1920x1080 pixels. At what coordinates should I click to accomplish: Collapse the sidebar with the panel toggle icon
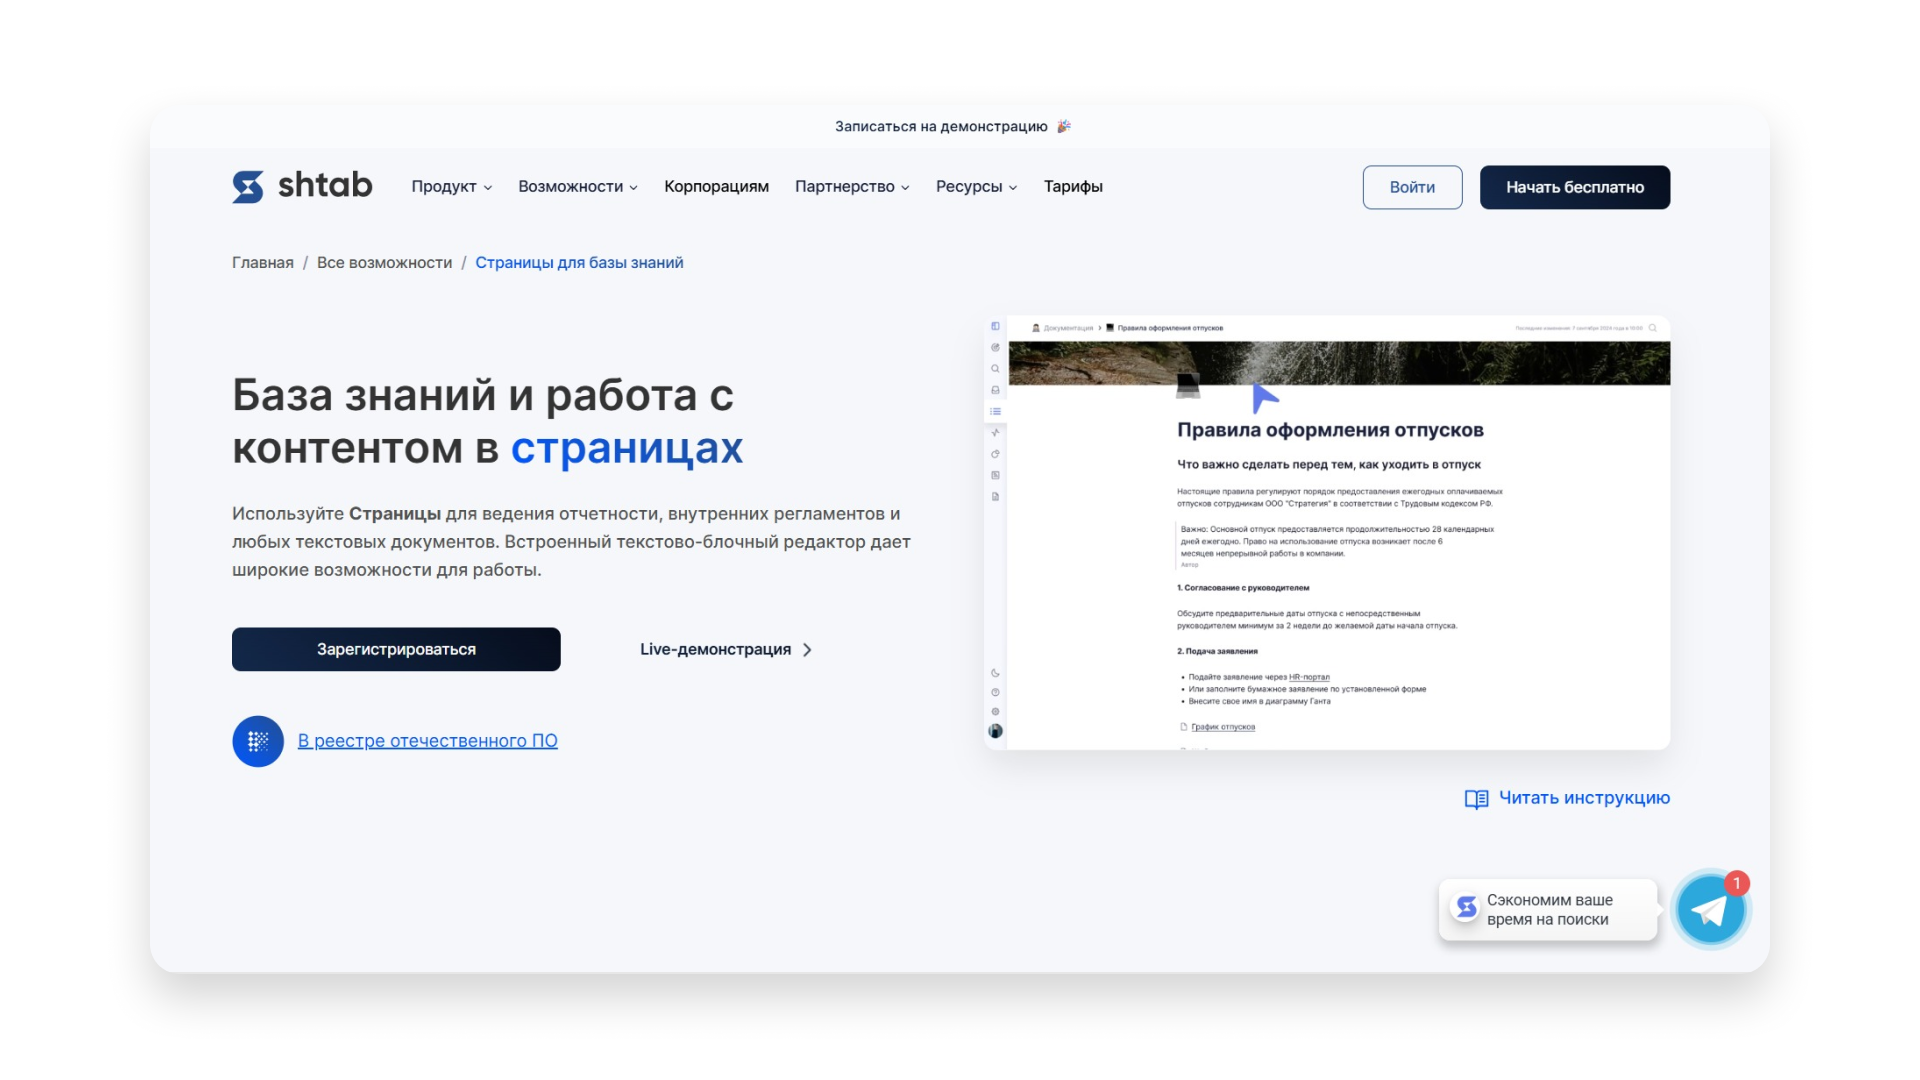995,325
